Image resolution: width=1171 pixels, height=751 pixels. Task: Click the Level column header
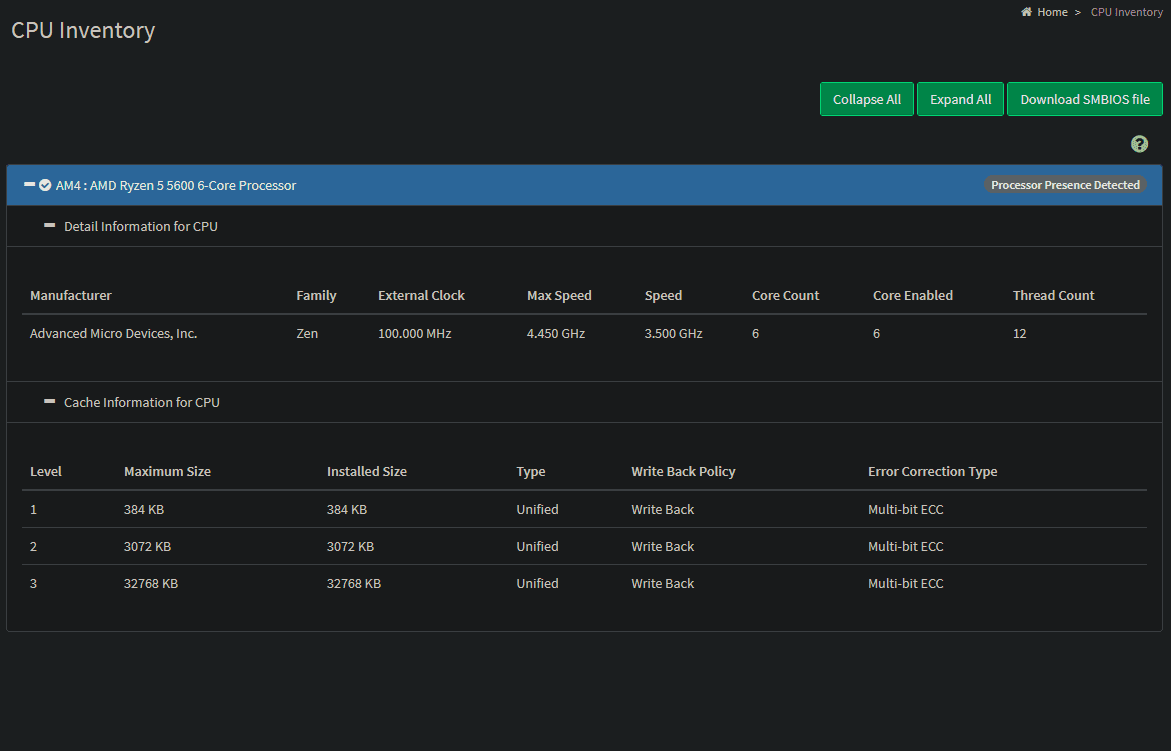[46, 472]
